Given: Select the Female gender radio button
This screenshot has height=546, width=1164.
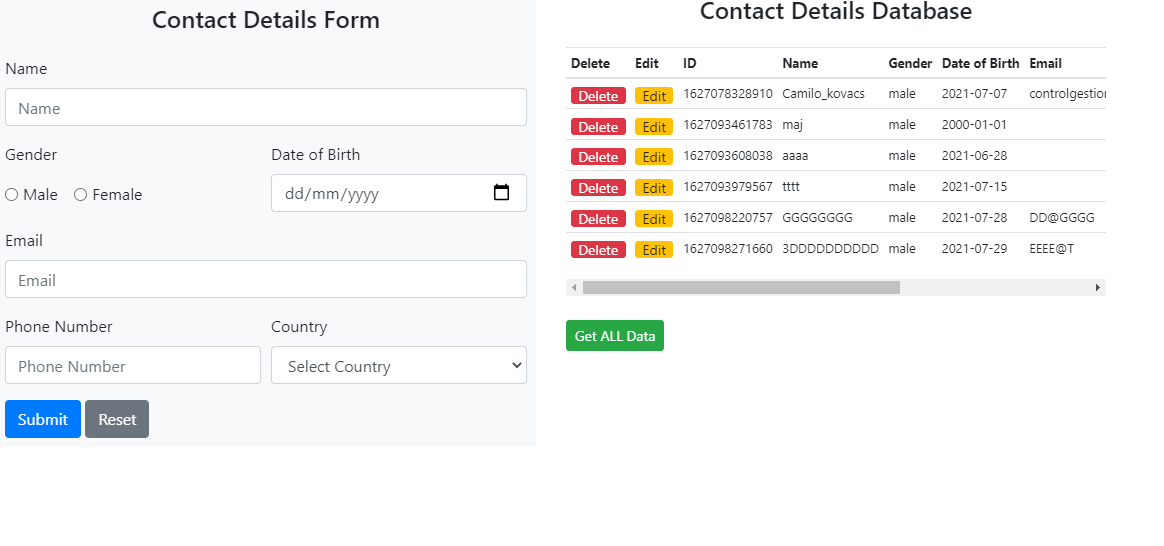Looking at the screenshot, I should tap(80, 194).
